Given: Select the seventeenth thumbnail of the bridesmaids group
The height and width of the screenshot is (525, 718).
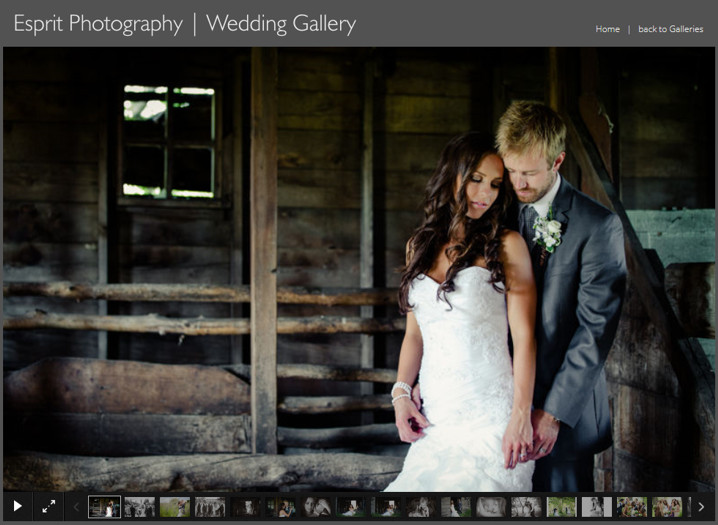Looking at the screenshot, I should pyautogui.click(x=667, y=507).
